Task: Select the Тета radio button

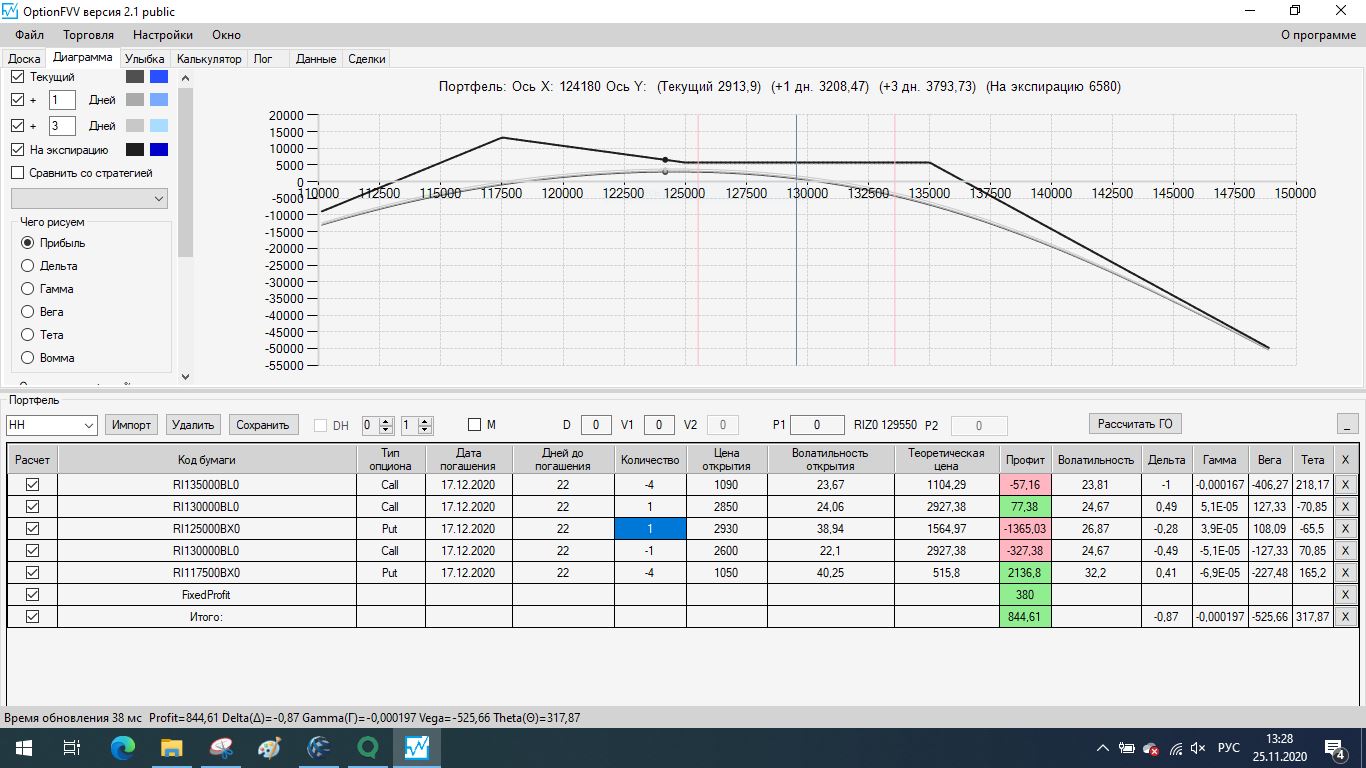Action: coord(27,335)
